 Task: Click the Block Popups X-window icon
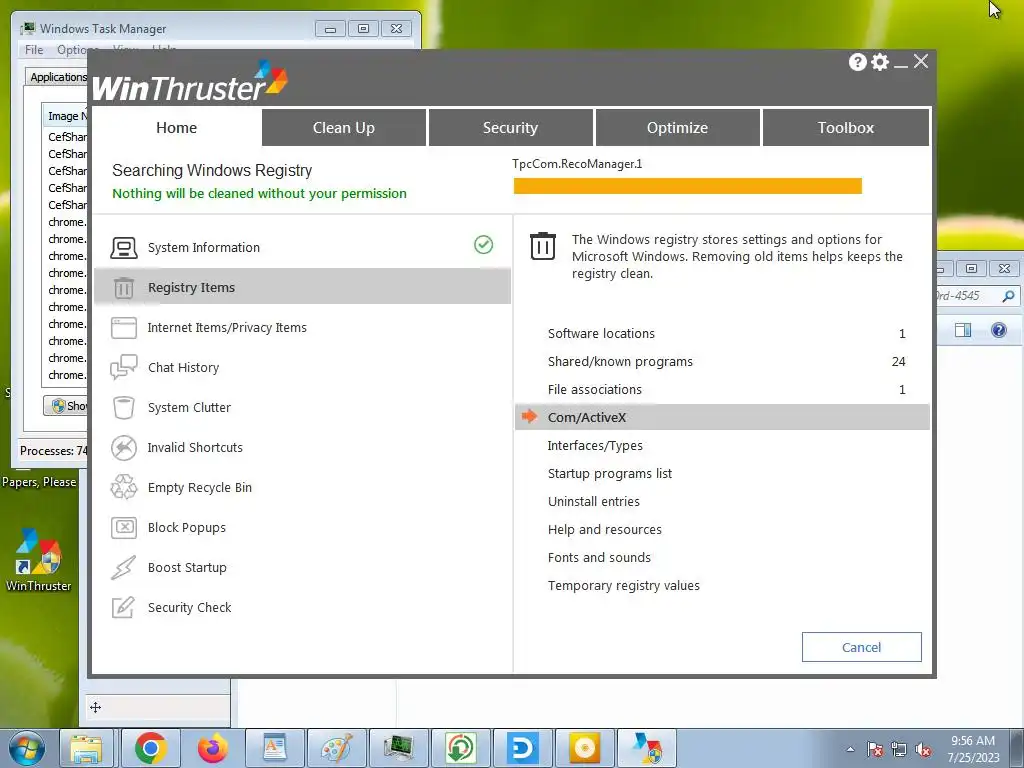coord(123,528)
